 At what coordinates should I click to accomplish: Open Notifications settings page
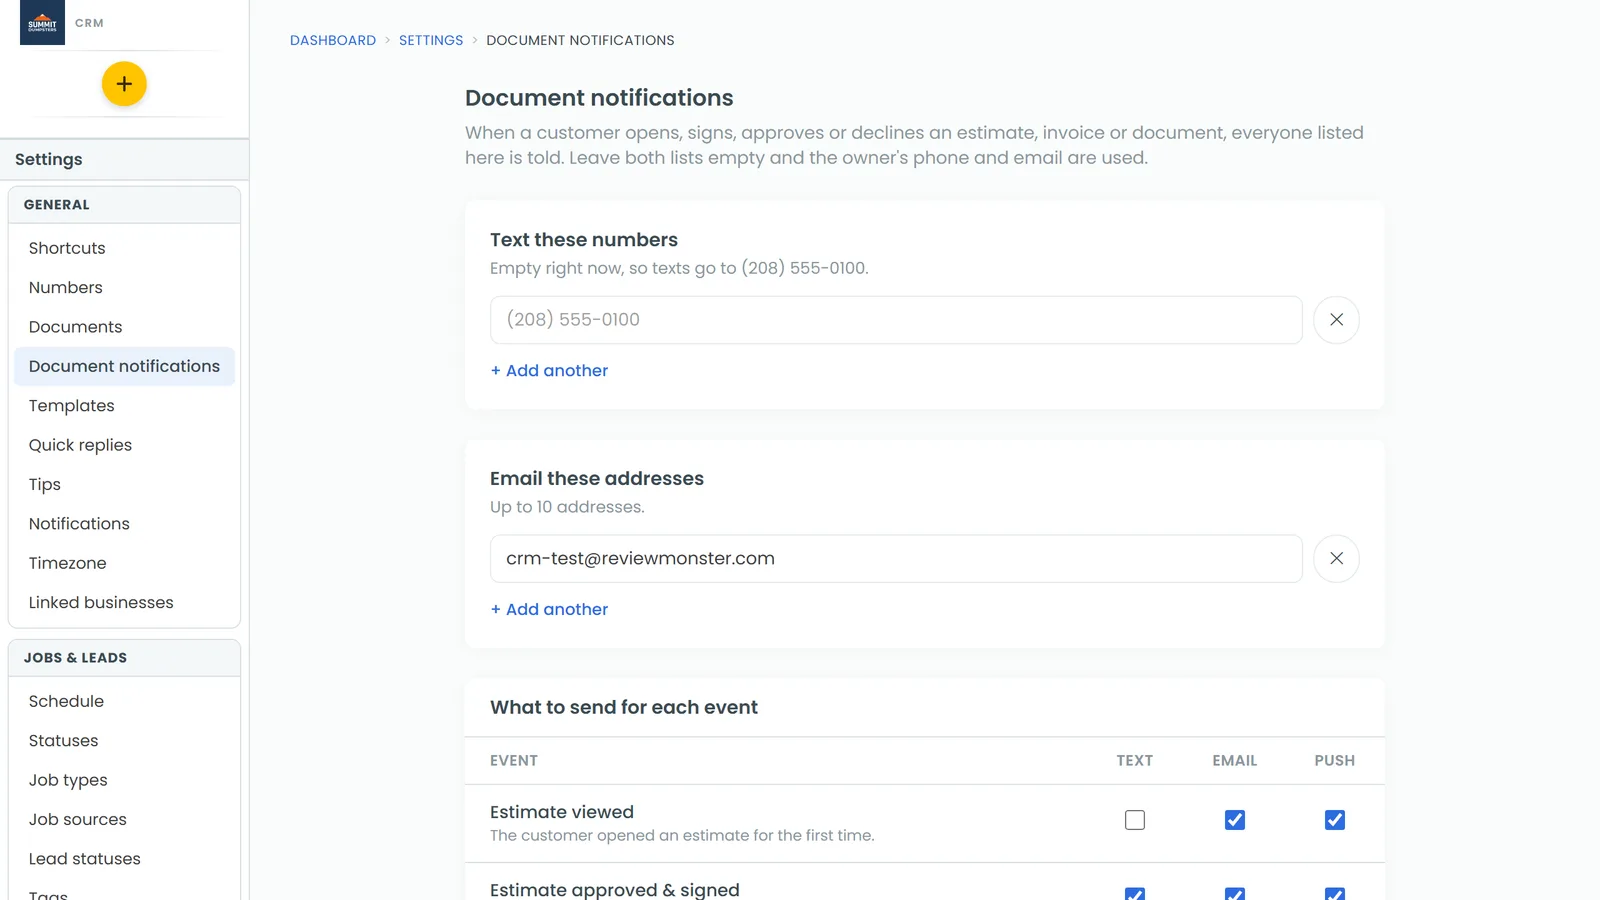click(124, 524)
